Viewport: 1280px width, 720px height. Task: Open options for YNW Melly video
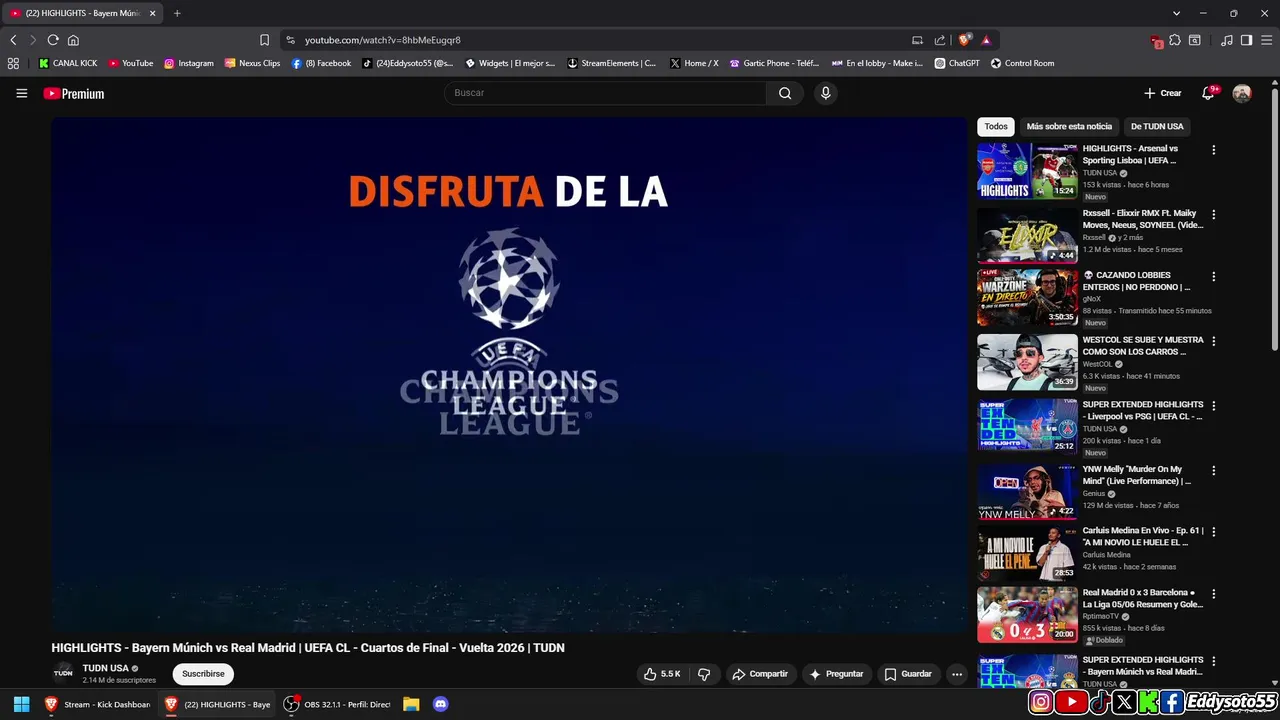(1214, 470)
